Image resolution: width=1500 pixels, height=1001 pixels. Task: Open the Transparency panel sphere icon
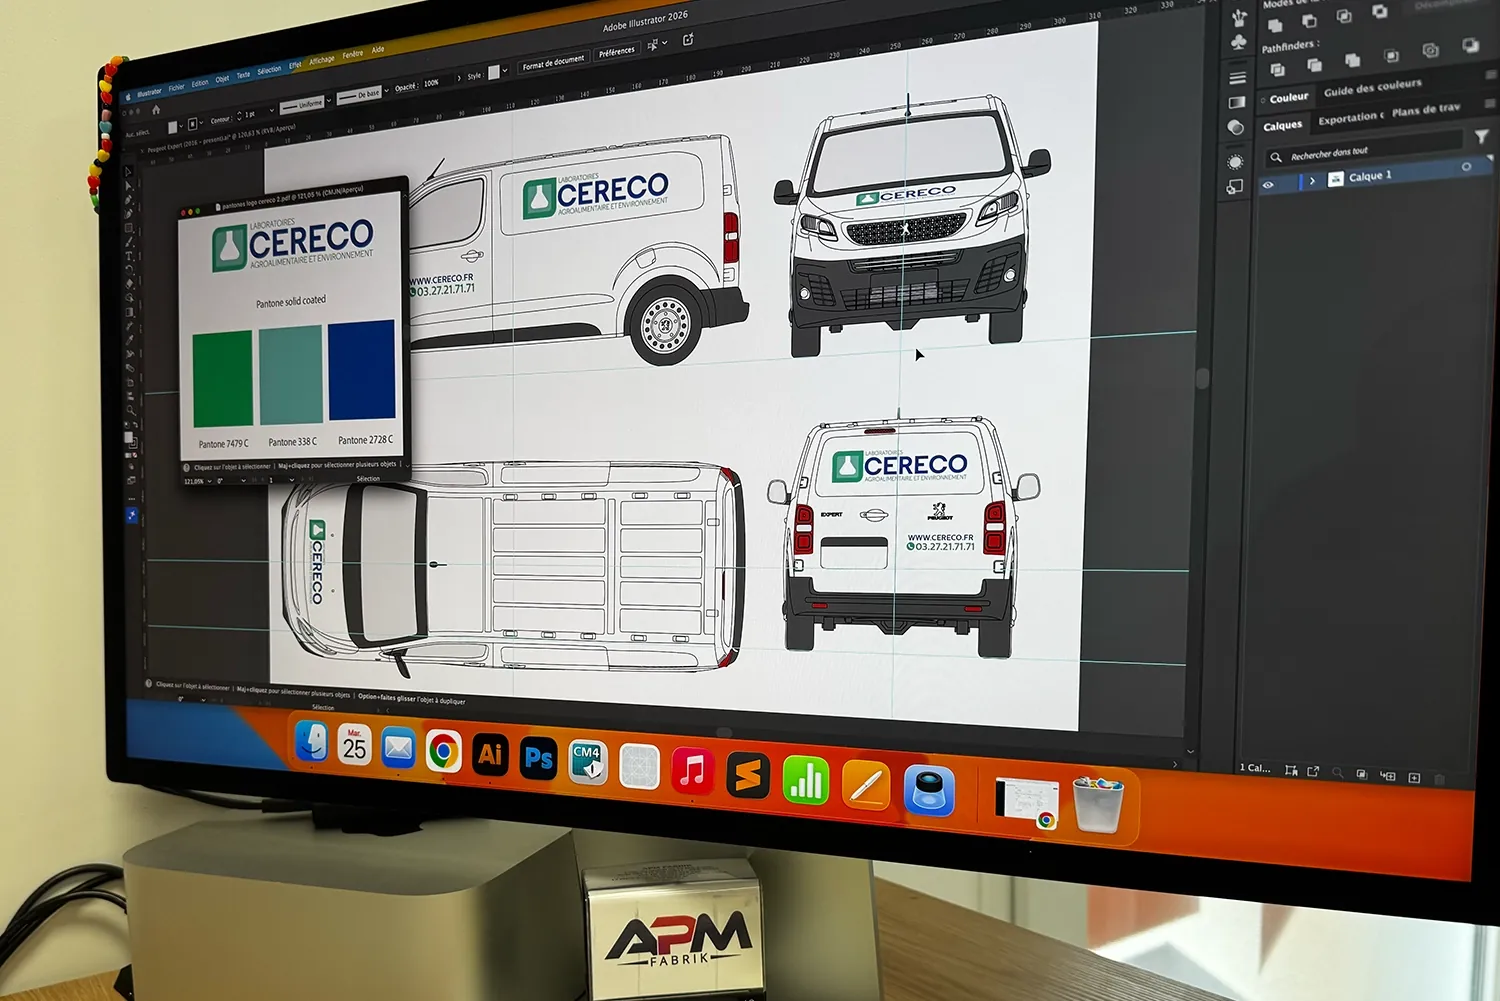pyautogui.click(x=1236, y=128)
